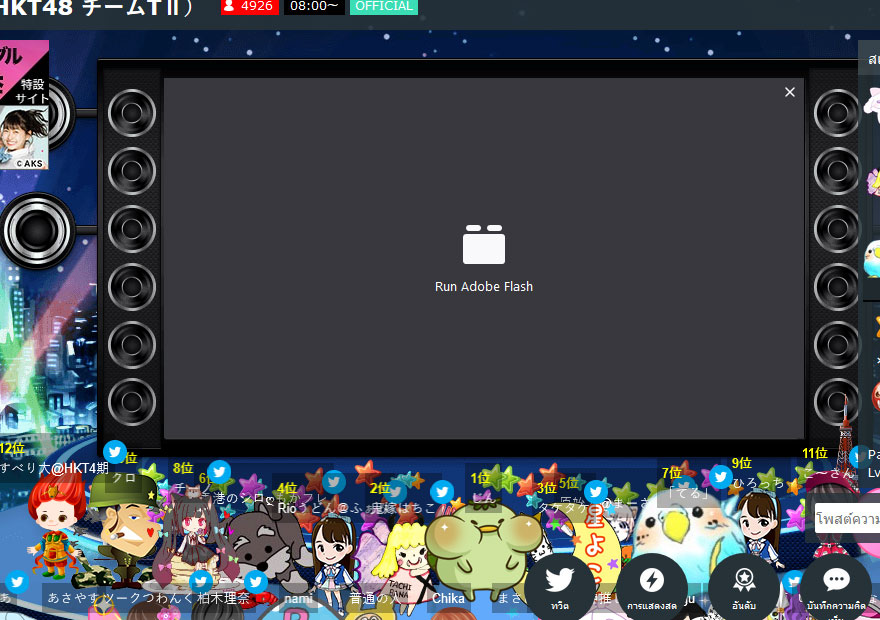Click the comment post input field
Screen dimensions: 880x620
coord(847,518)
